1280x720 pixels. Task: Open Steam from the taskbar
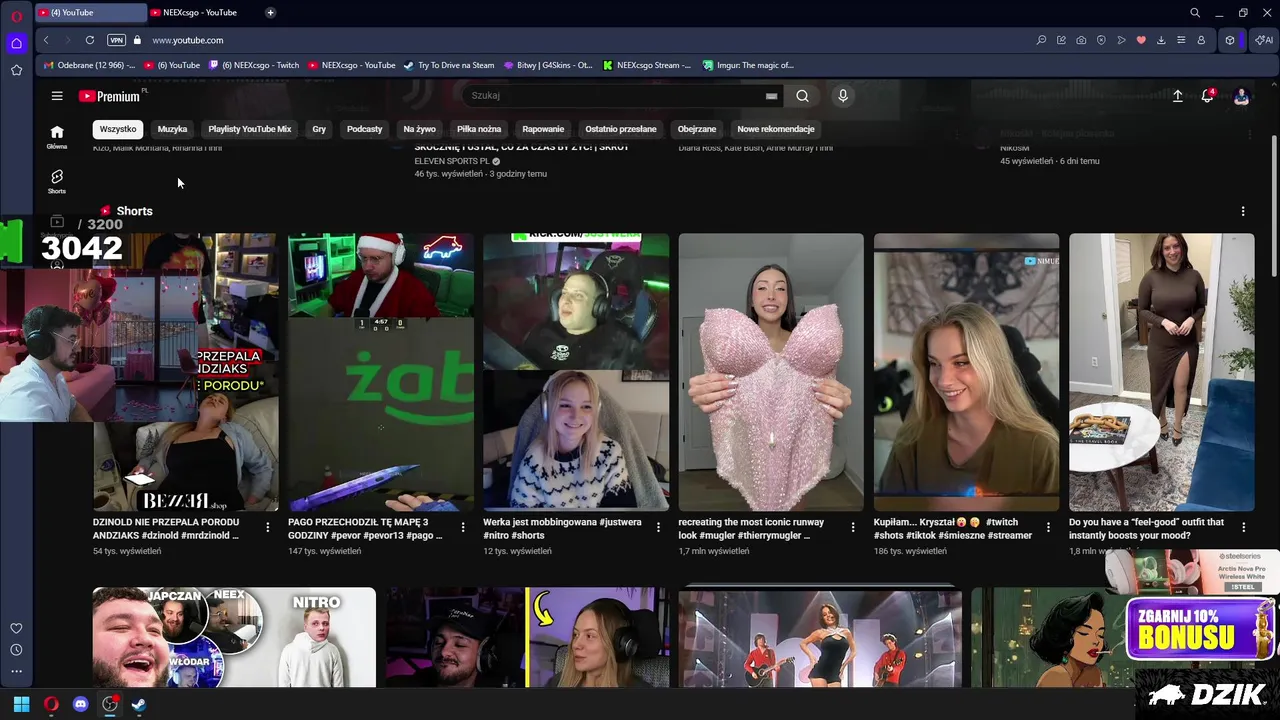point(139,704)
